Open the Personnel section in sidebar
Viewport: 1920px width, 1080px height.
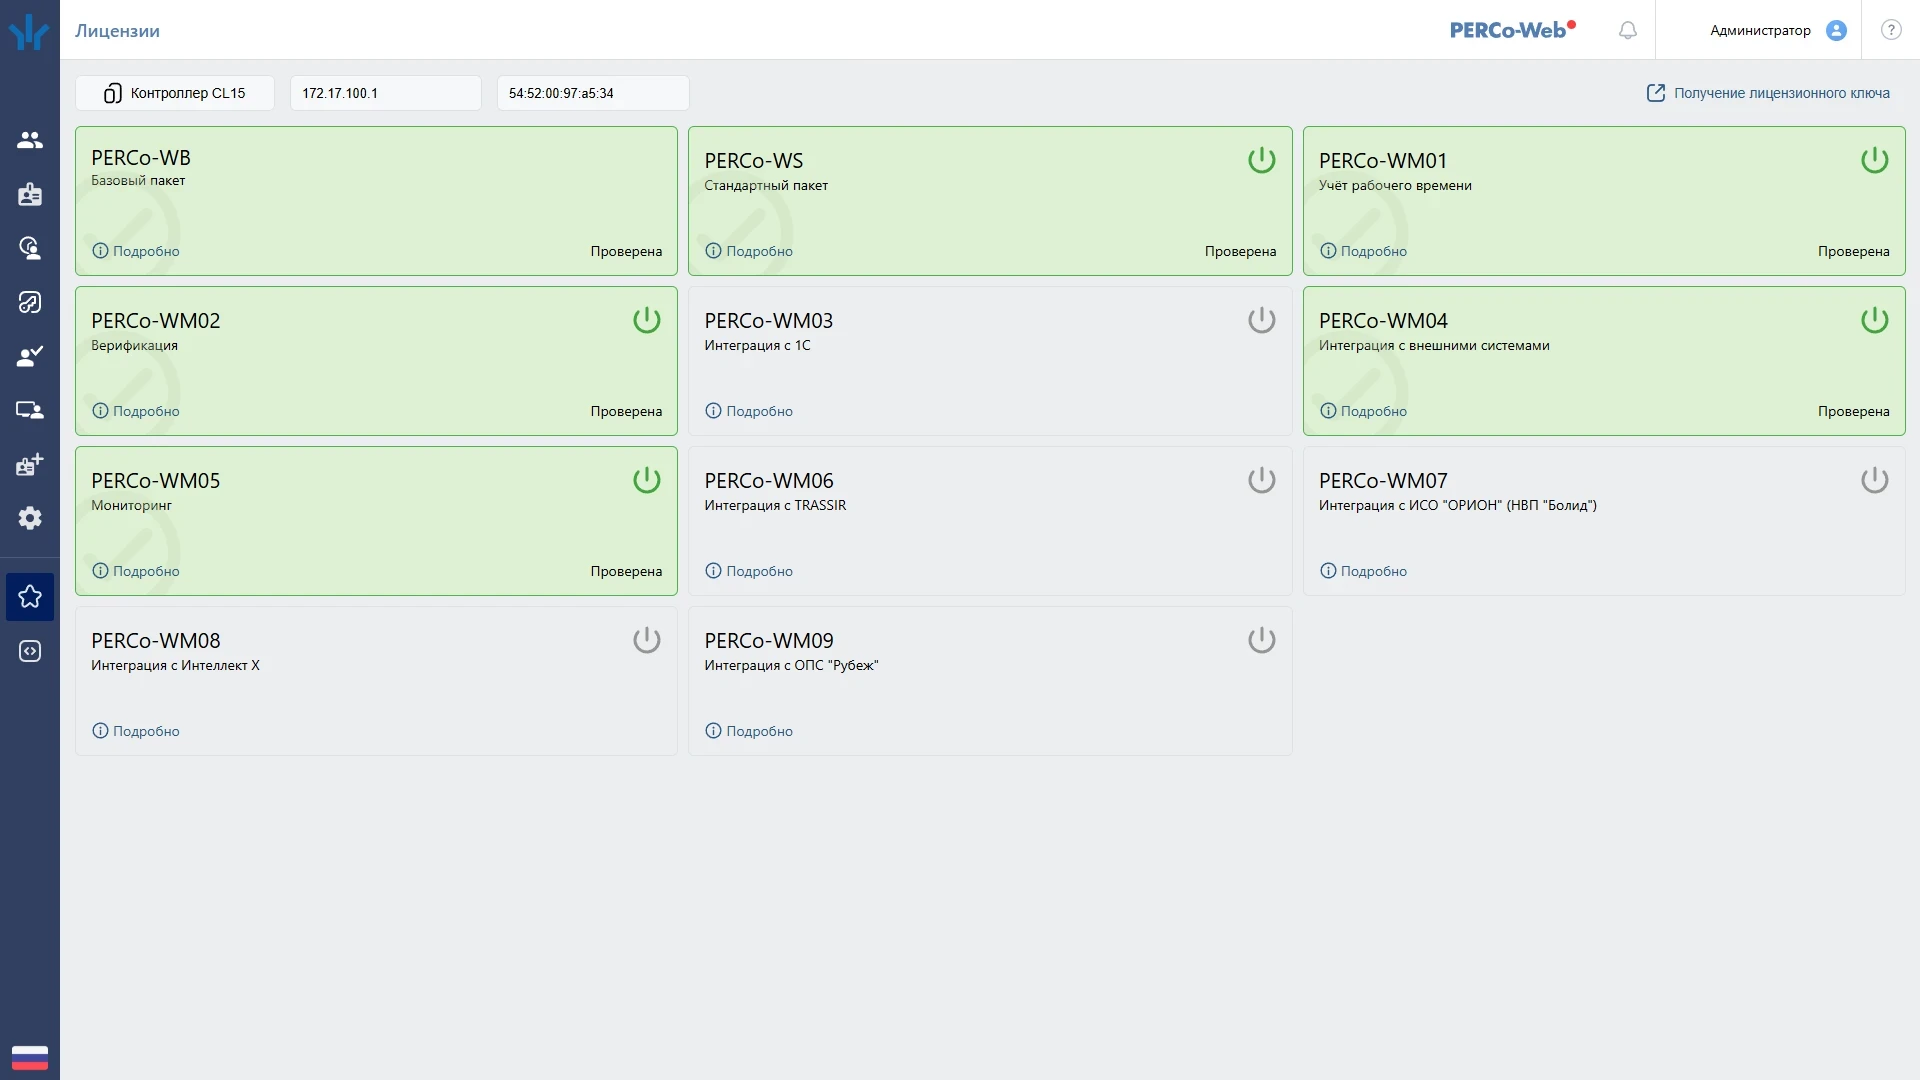30,140
